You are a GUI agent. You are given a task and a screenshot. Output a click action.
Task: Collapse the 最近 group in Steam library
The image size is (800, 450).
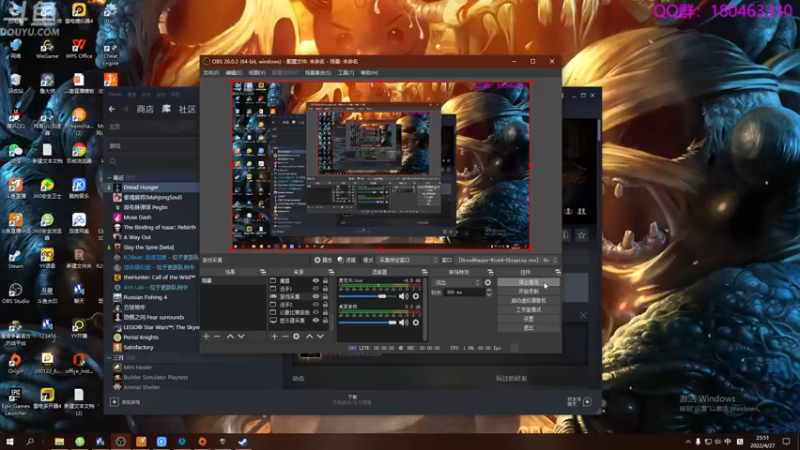point(109,178)
